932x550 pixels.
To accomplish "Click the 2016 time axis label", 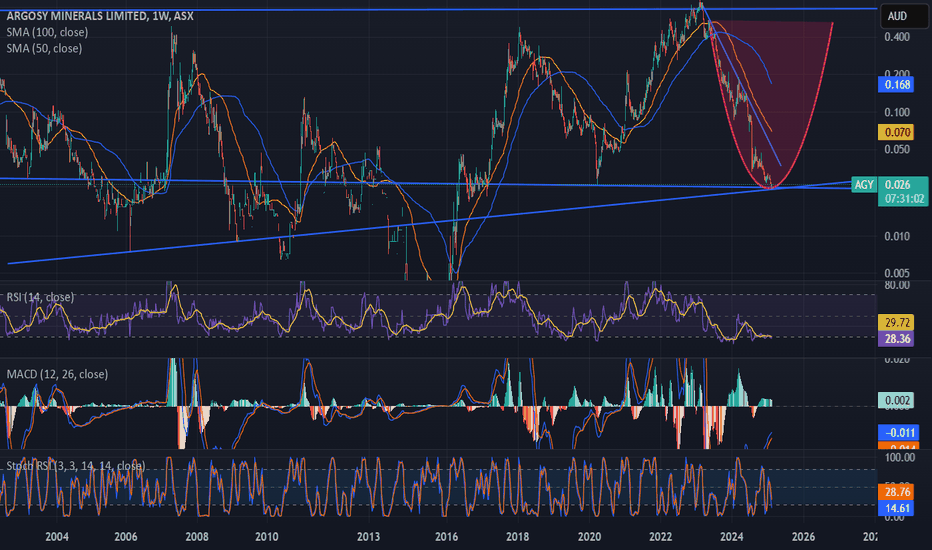I will click(x=446, y=536).
